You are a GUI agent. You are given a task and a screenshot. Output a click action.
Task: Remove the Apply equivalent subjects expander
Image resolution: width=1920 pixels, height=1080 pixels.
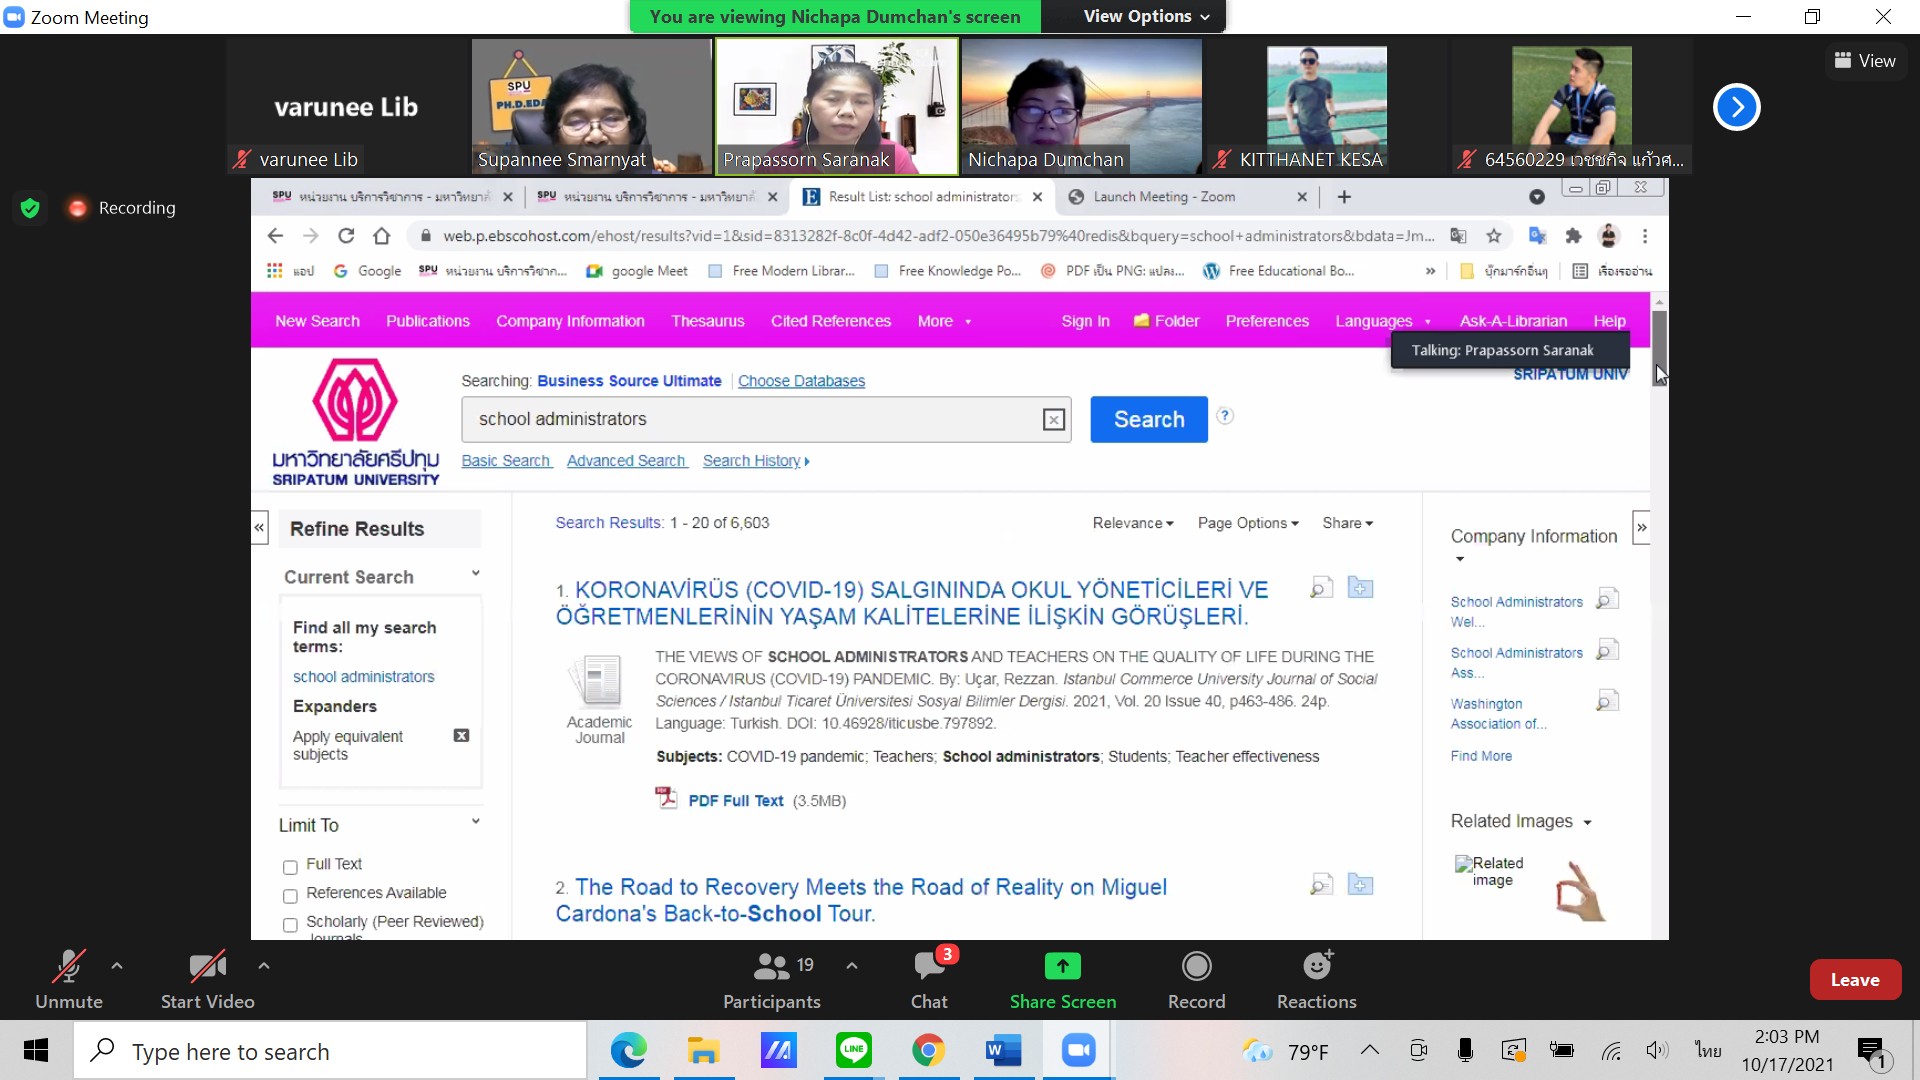461,736
